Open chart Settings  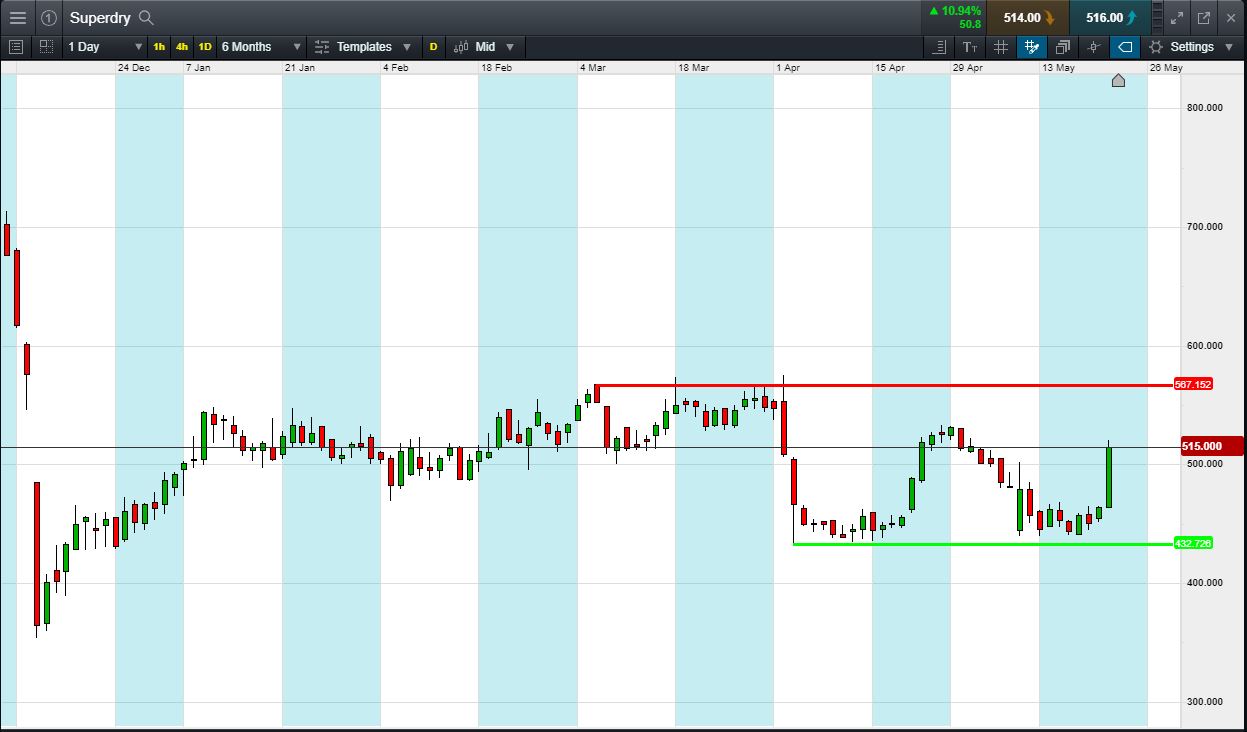point(1192,46)
